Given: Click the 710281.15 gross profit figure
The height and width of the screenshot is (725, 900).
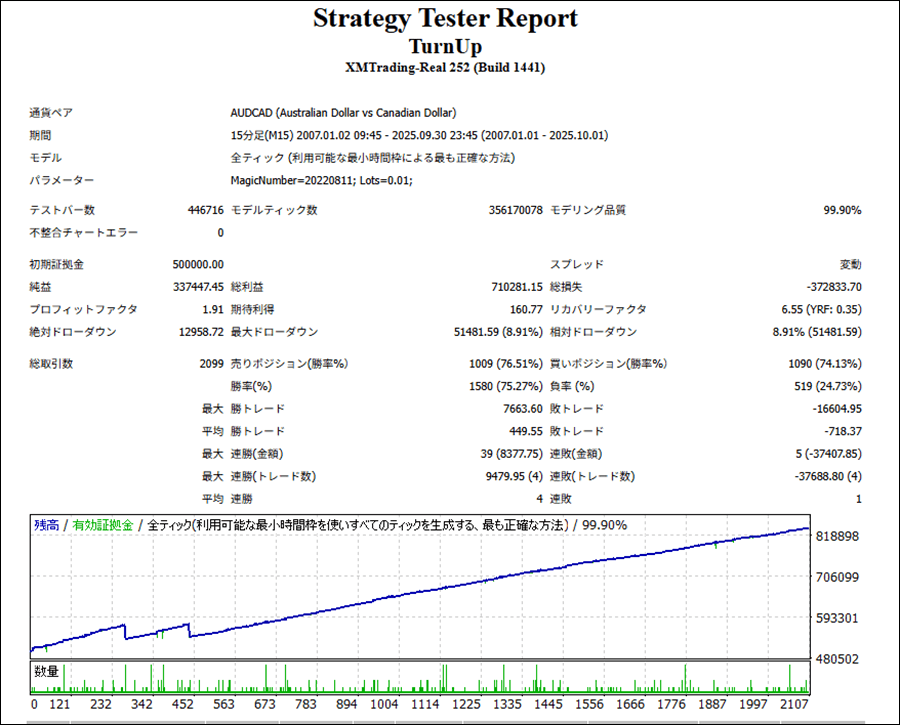Looking at the screenshot, I should [x=510, y=287].
